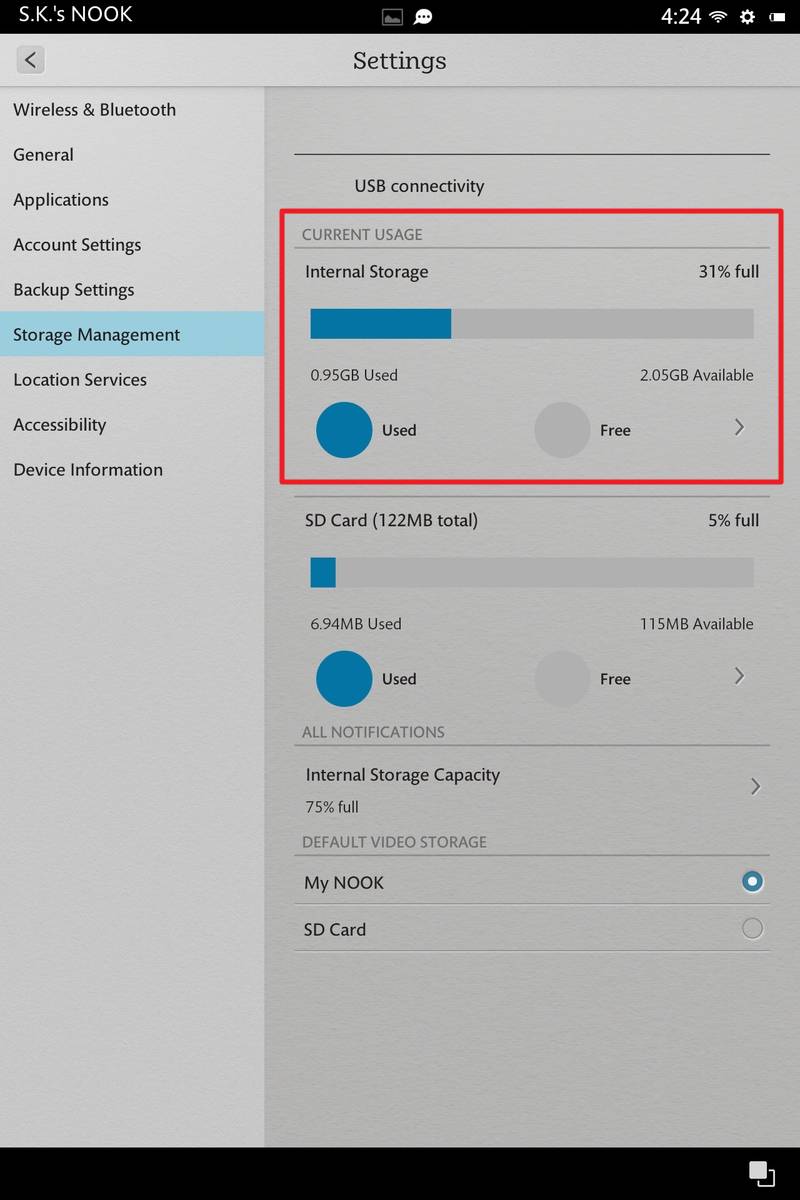Tap the gray Free circle under SD Card
Viewport: 800px width, 1200px height.
(x=562, y=679)
